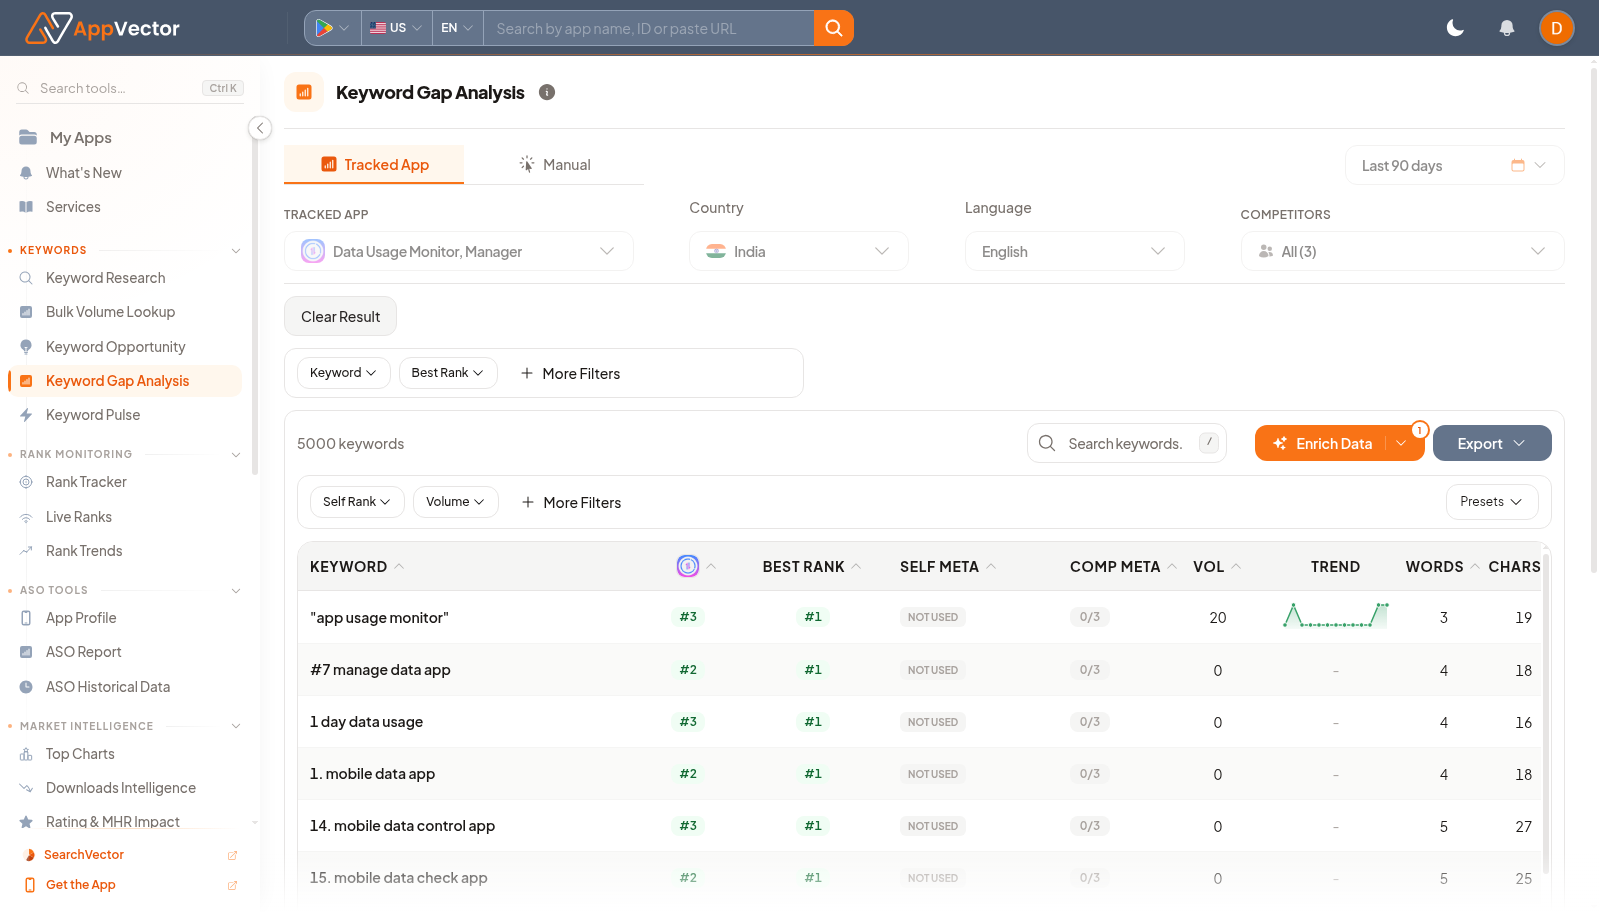The image size is (1599, 912).
Task: Open user avatar D menu
Action: (1556, 28)
